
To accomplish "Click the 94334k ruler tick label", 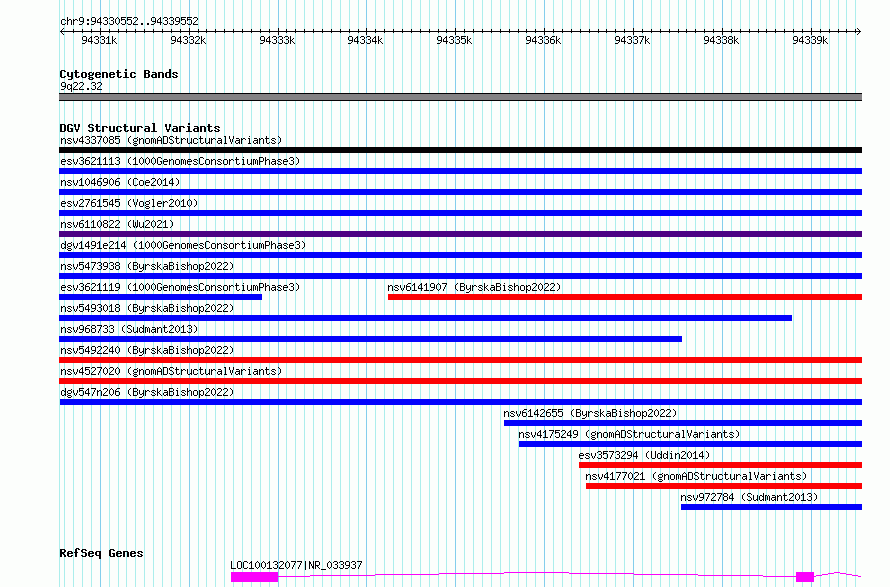I will [366, 40].
